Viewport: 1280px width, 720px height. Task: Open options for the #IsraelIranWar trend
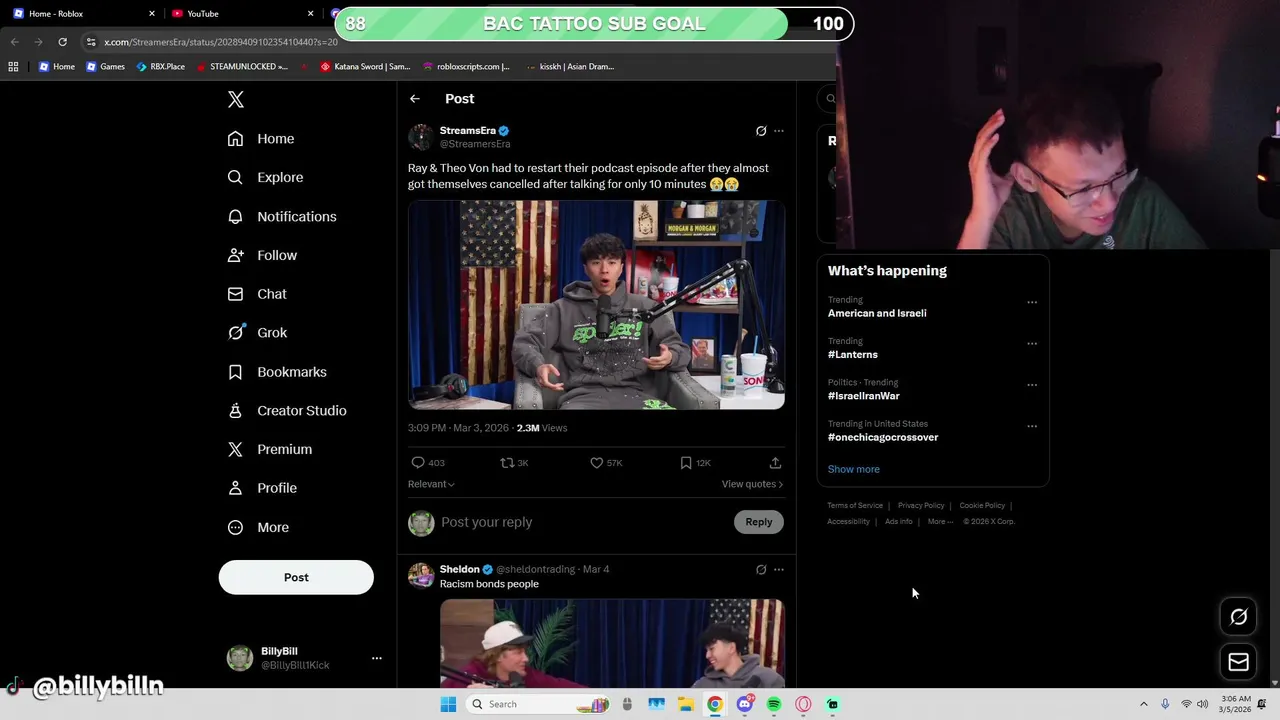[x=1032, y=385]
